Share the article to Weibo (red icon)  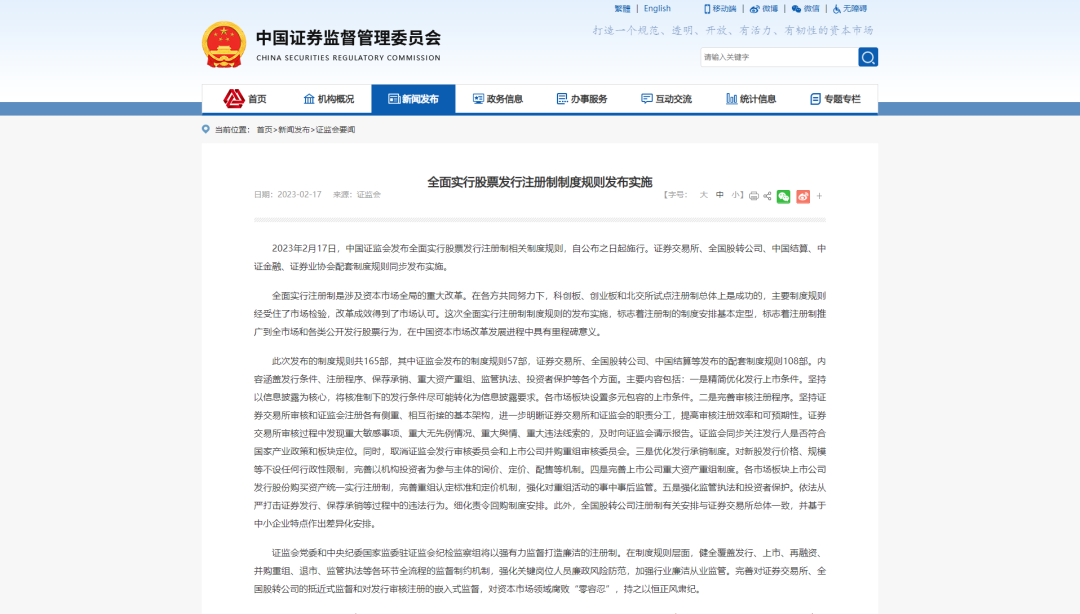(802, 197)
